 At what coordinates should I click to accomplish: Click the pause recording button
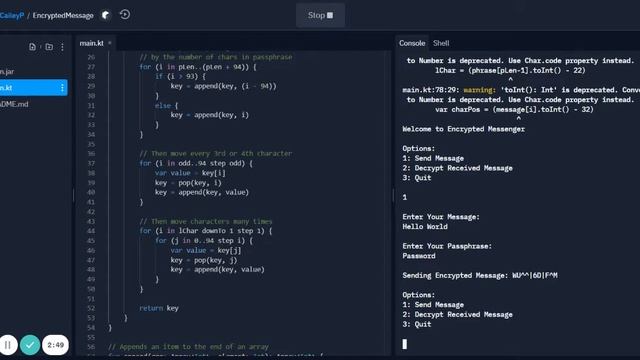pyautogui.click(x=8, y=345)
